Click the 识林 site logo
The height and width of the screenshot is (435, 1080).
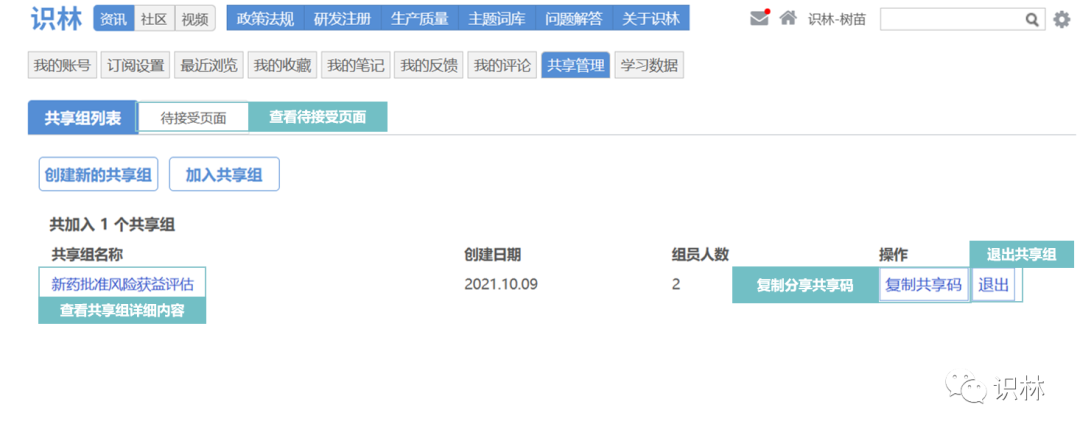pyautogui.click(x=56, y=19)
